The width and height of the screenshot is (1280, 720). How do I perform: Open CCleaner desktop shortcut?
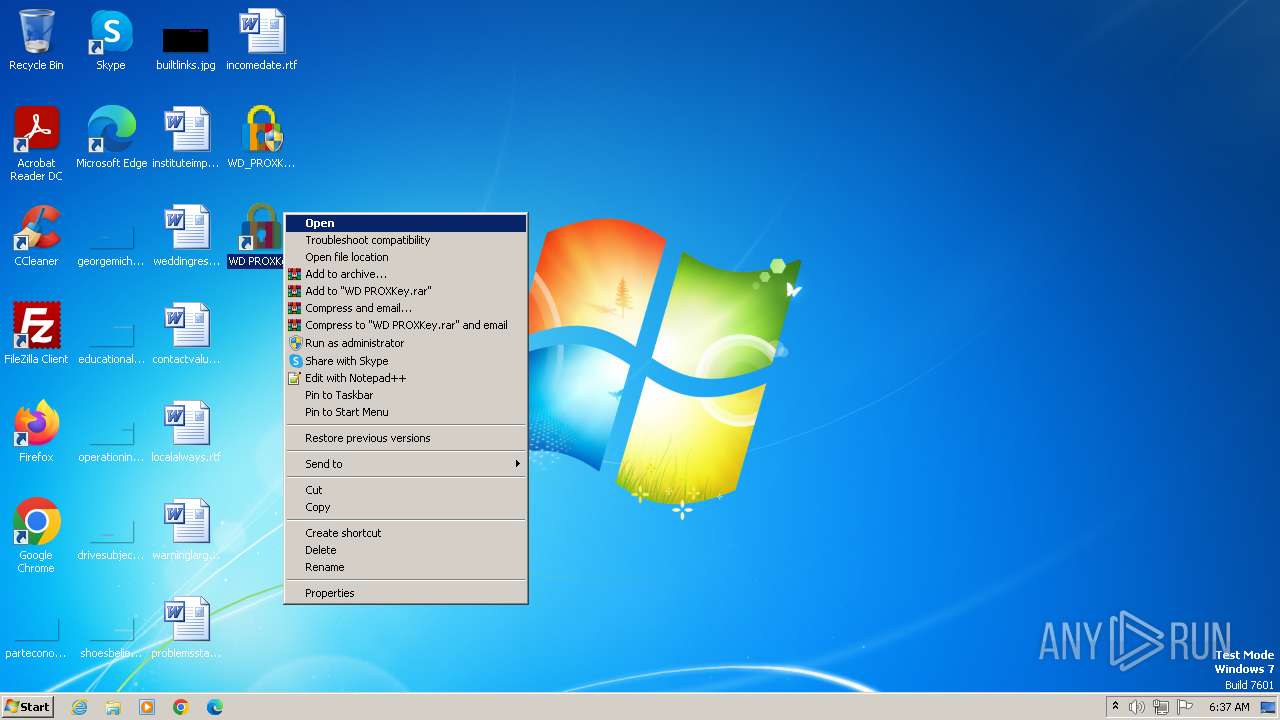(x=36, y=236)
